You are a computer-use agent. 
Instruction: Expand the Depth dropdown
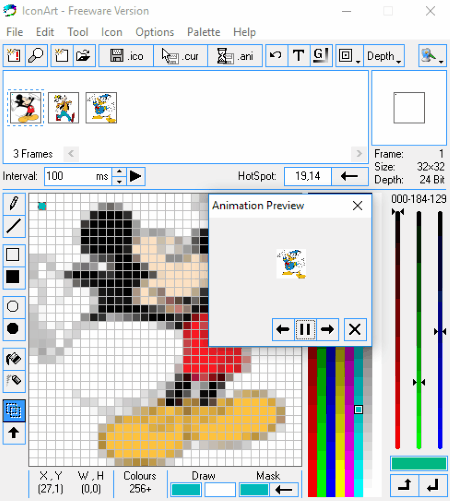coord(384,56)
